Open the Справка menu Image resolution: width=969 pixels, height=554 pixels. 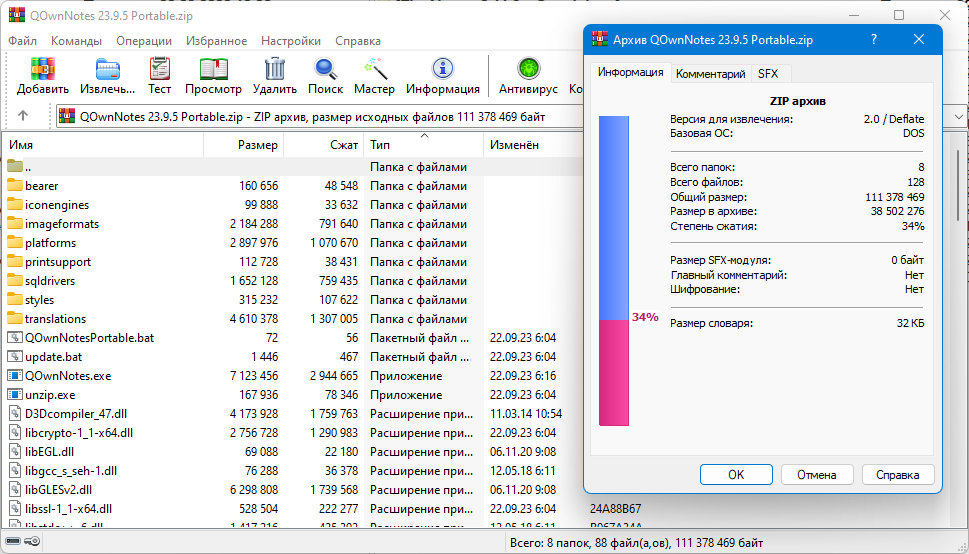click(x=358, y=41)
